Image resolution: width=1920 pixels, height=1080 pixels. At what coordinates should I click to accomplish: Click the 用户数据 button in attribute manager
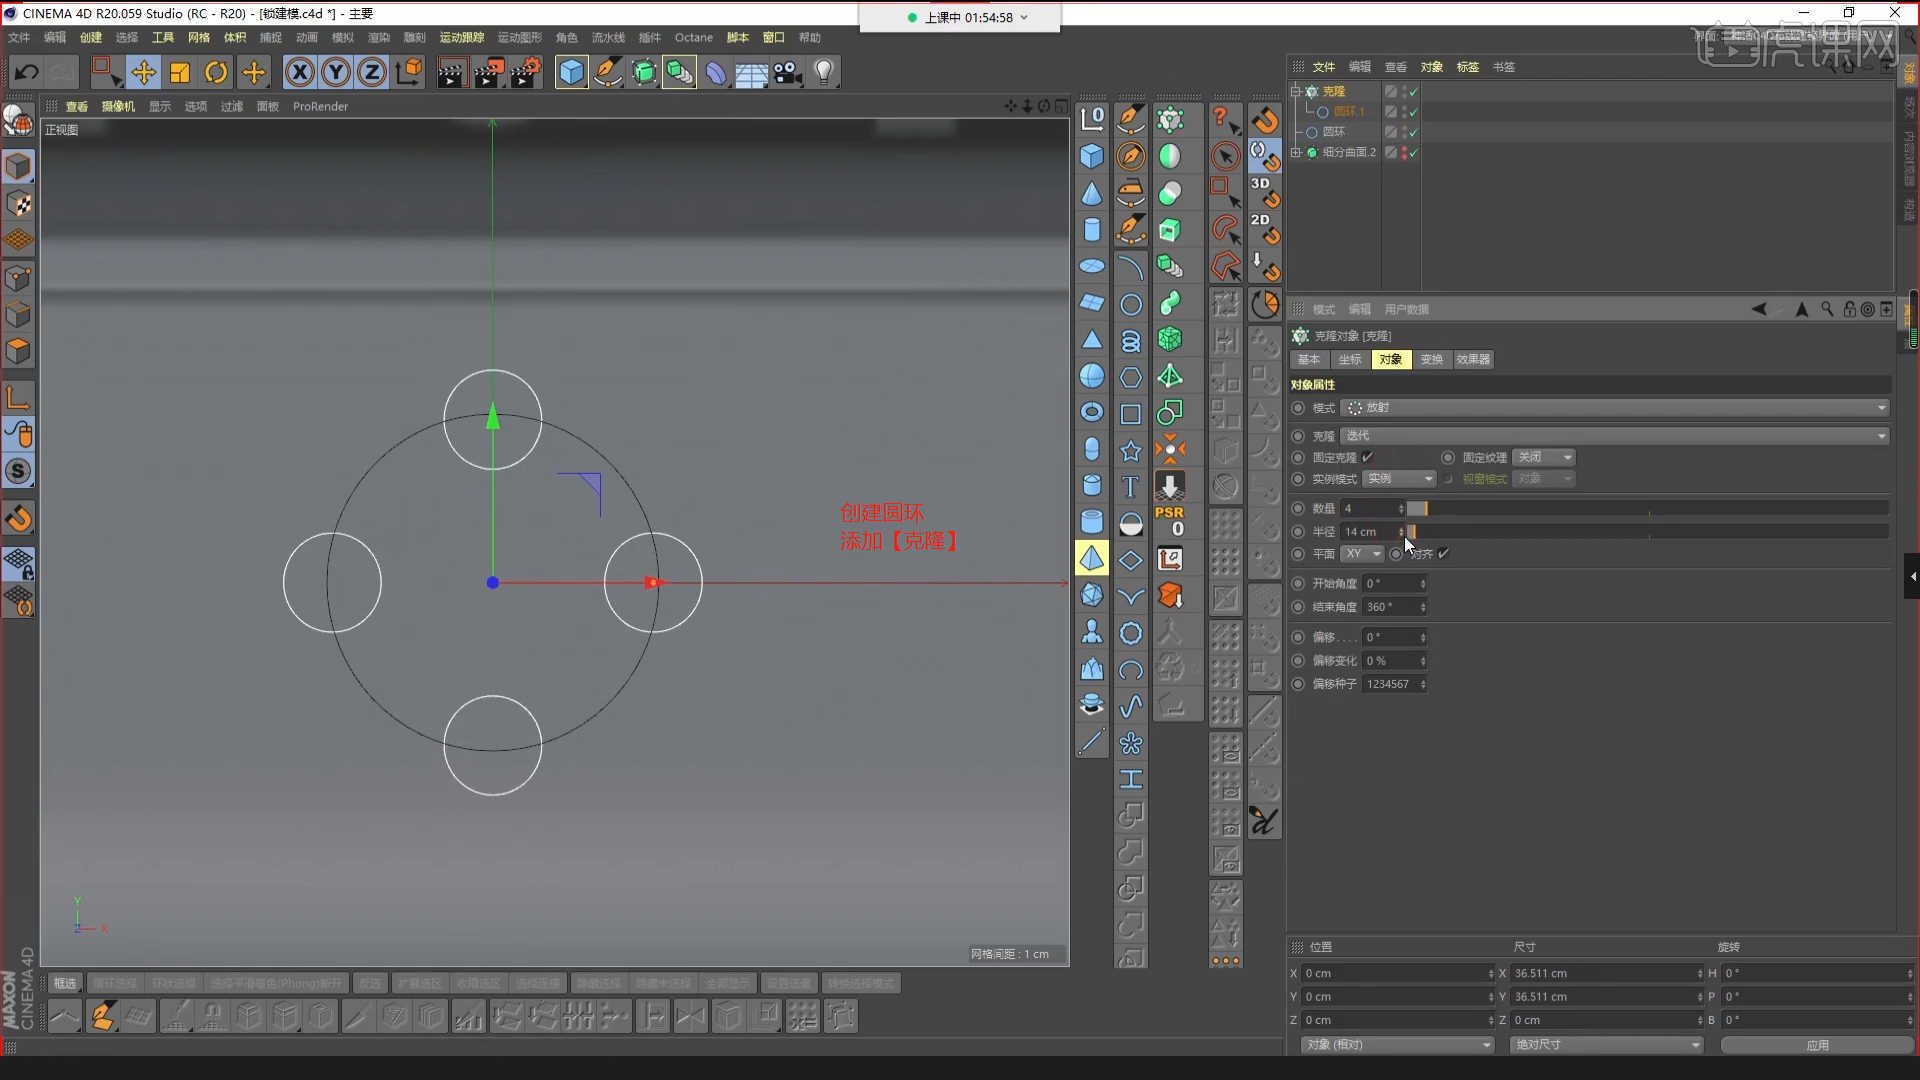pyautogui.click(x=1406, y=309)
